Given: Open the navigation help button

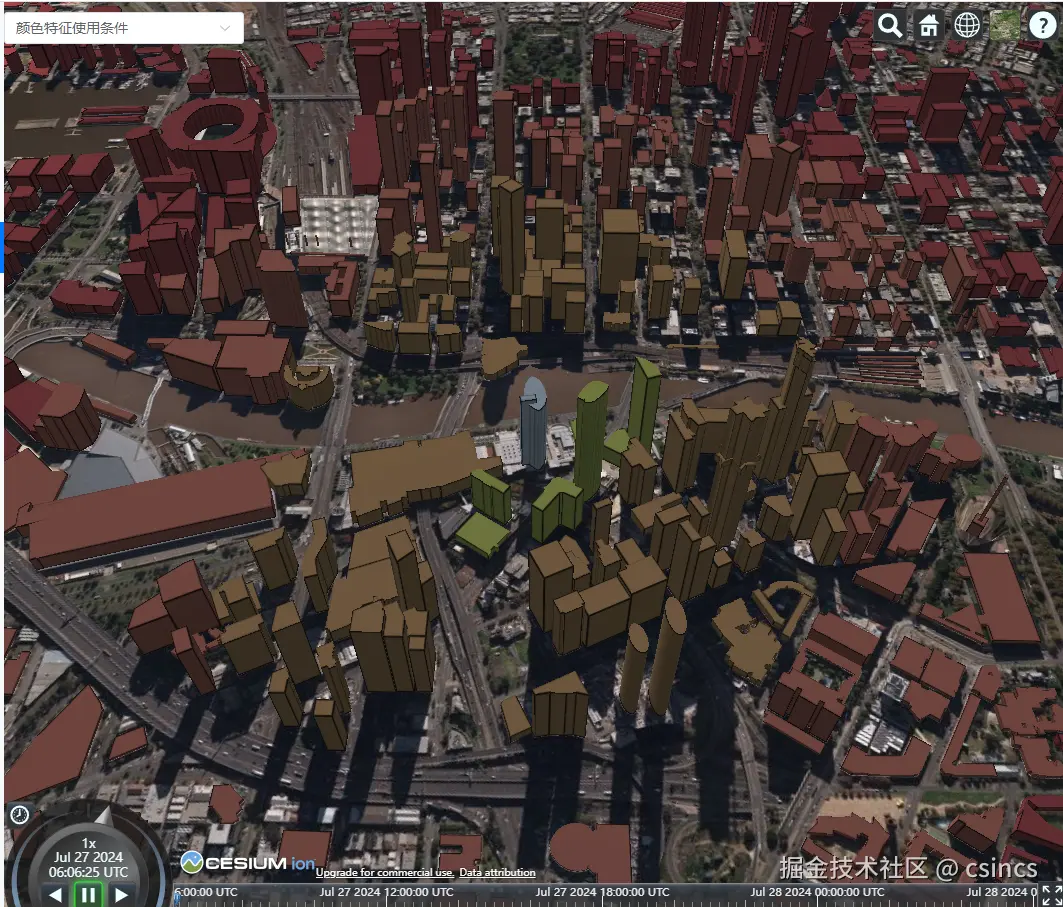Looking at the screenshot, I should 1043,26.
